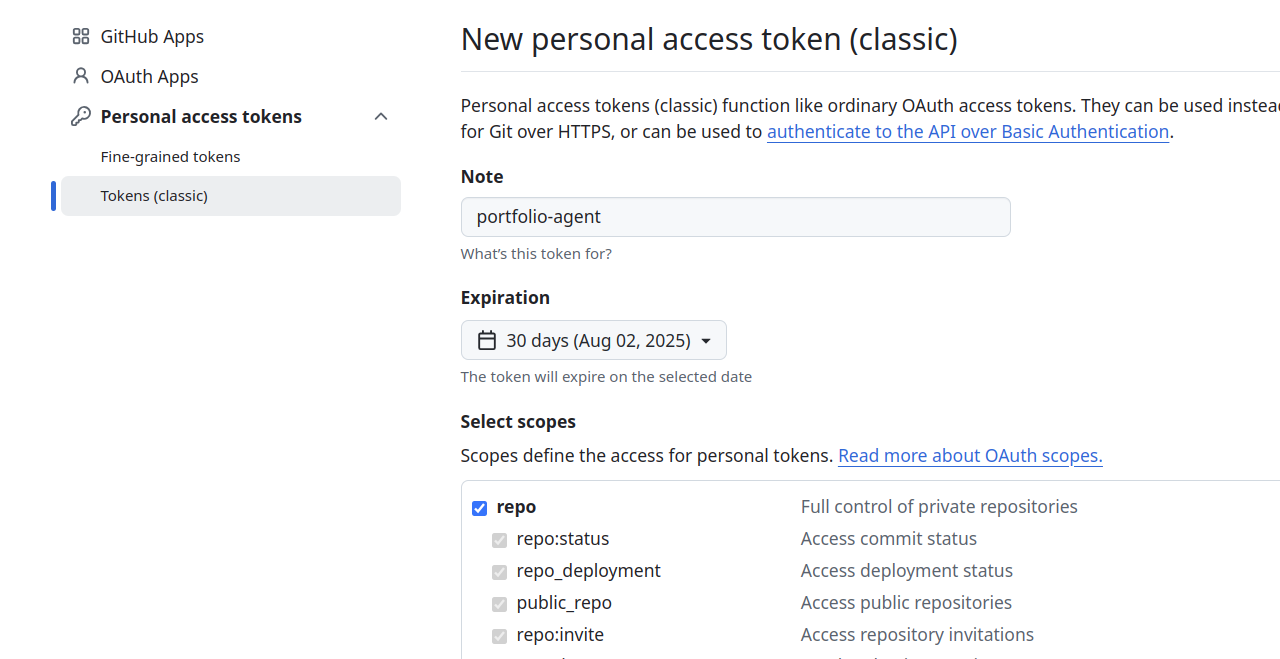The width and height of the screenshot is (1280, 659).
Task: Go to Fine-grained tokens page
Action: point(170,157)
